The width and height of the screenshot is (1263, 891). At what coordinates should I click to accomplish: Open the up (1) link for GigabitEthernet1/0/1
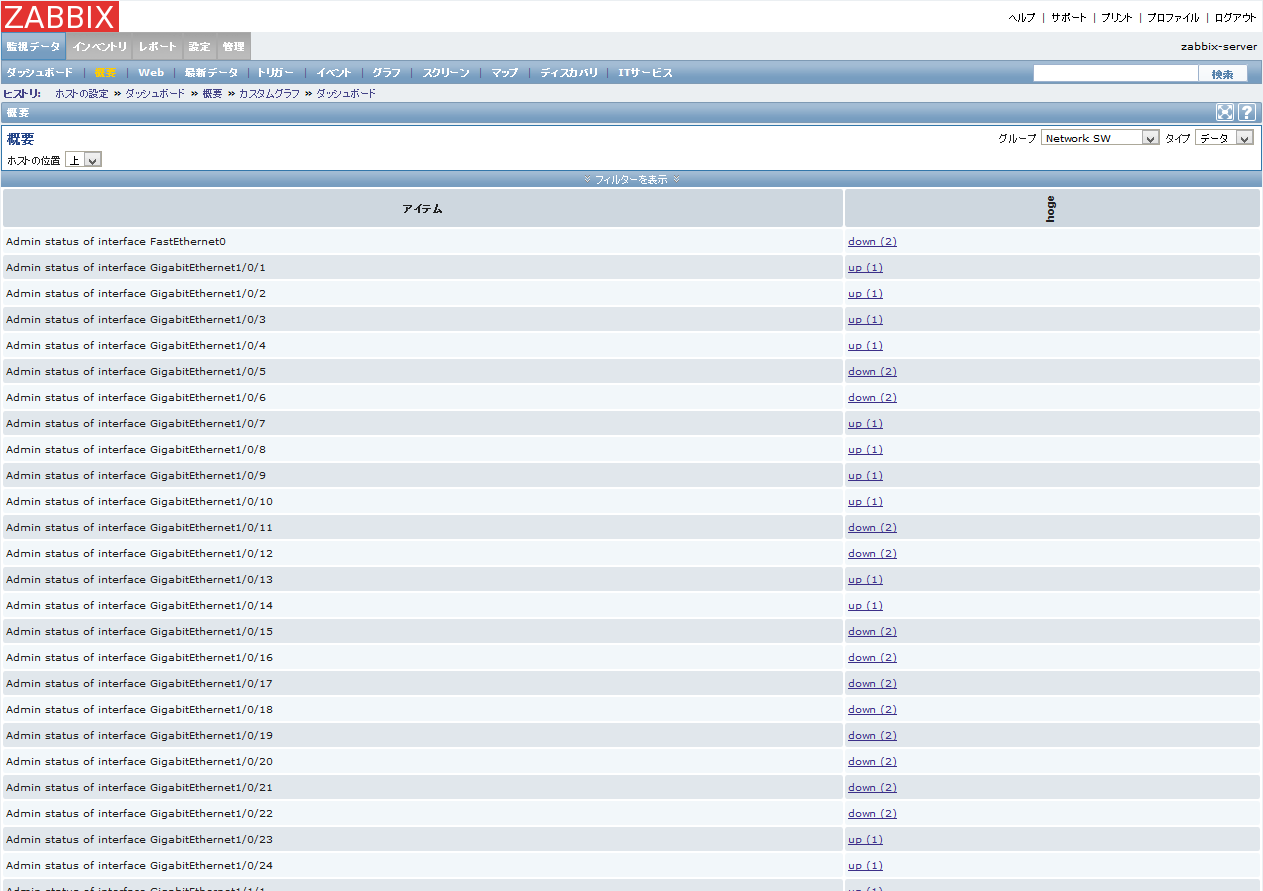[x=864, y=267]
